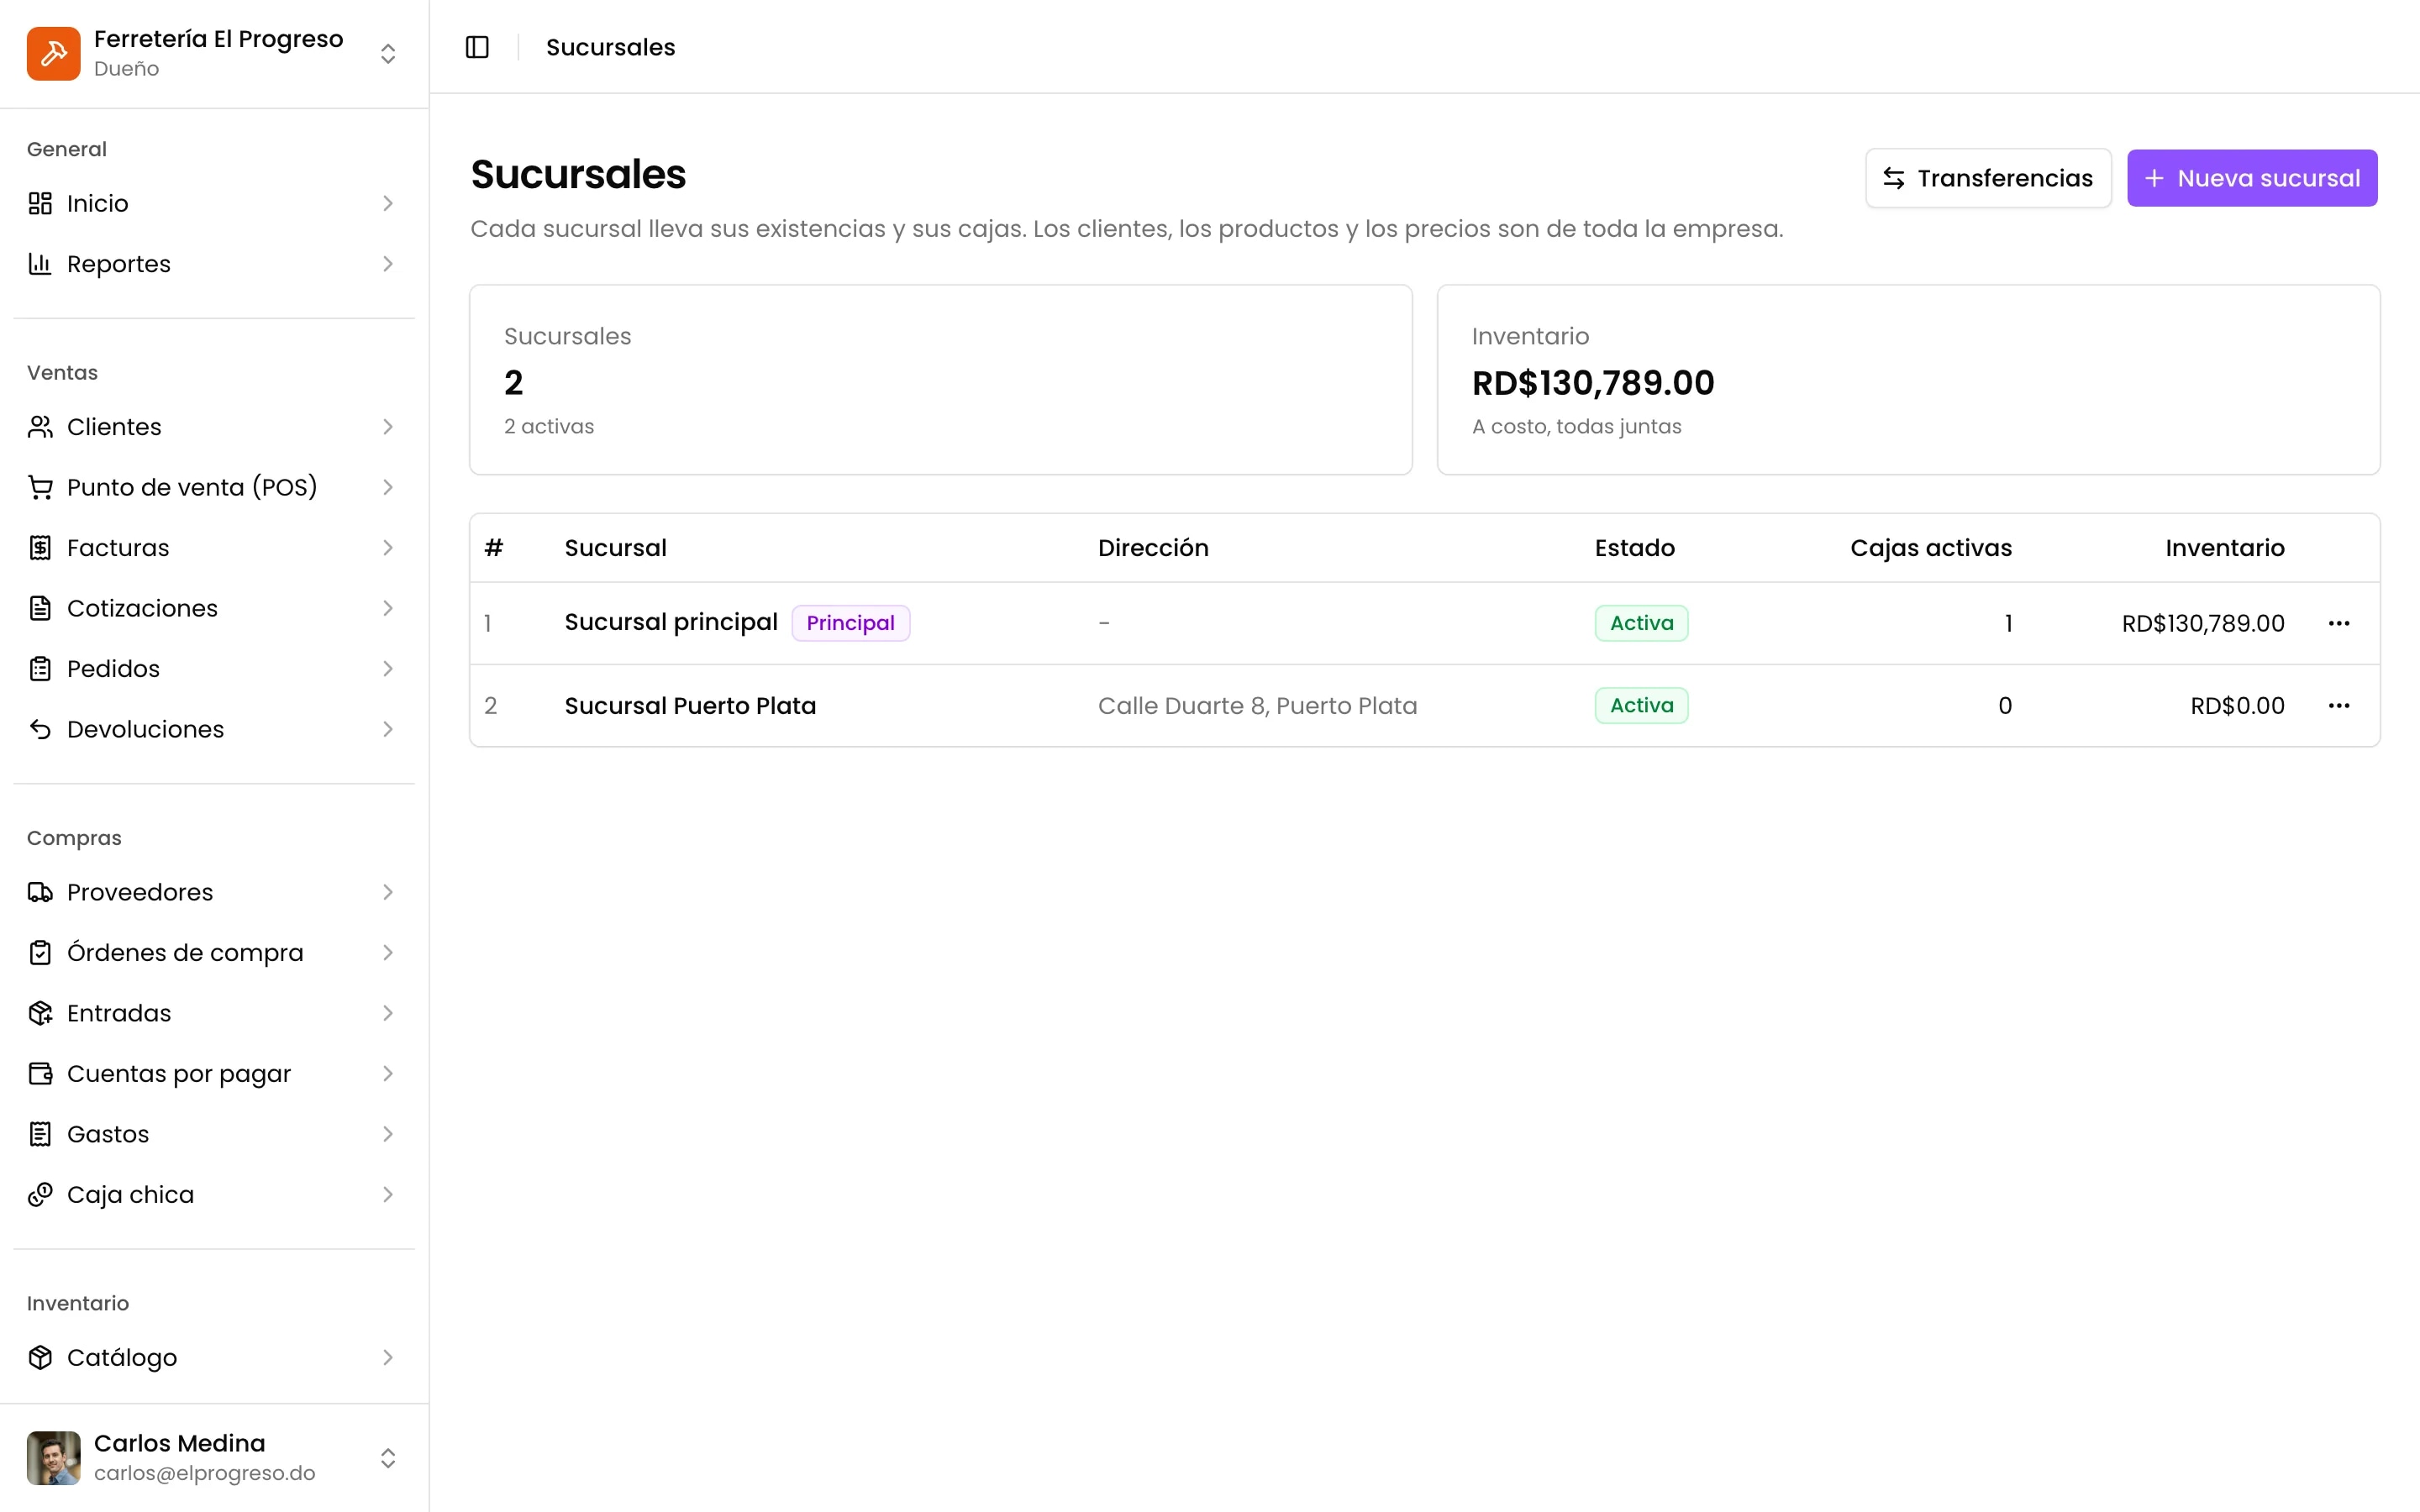Expand the Facturas chevron
Image resolution: width=2420 pixels, height=1512 pixels.
coord(388,548)
